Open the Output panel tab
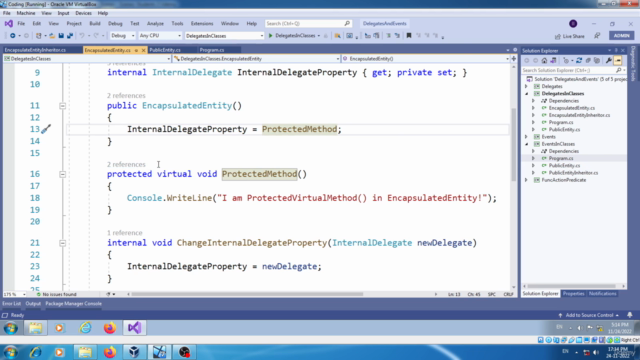Viewport: 640px width, 360px height. coord(33,304)
